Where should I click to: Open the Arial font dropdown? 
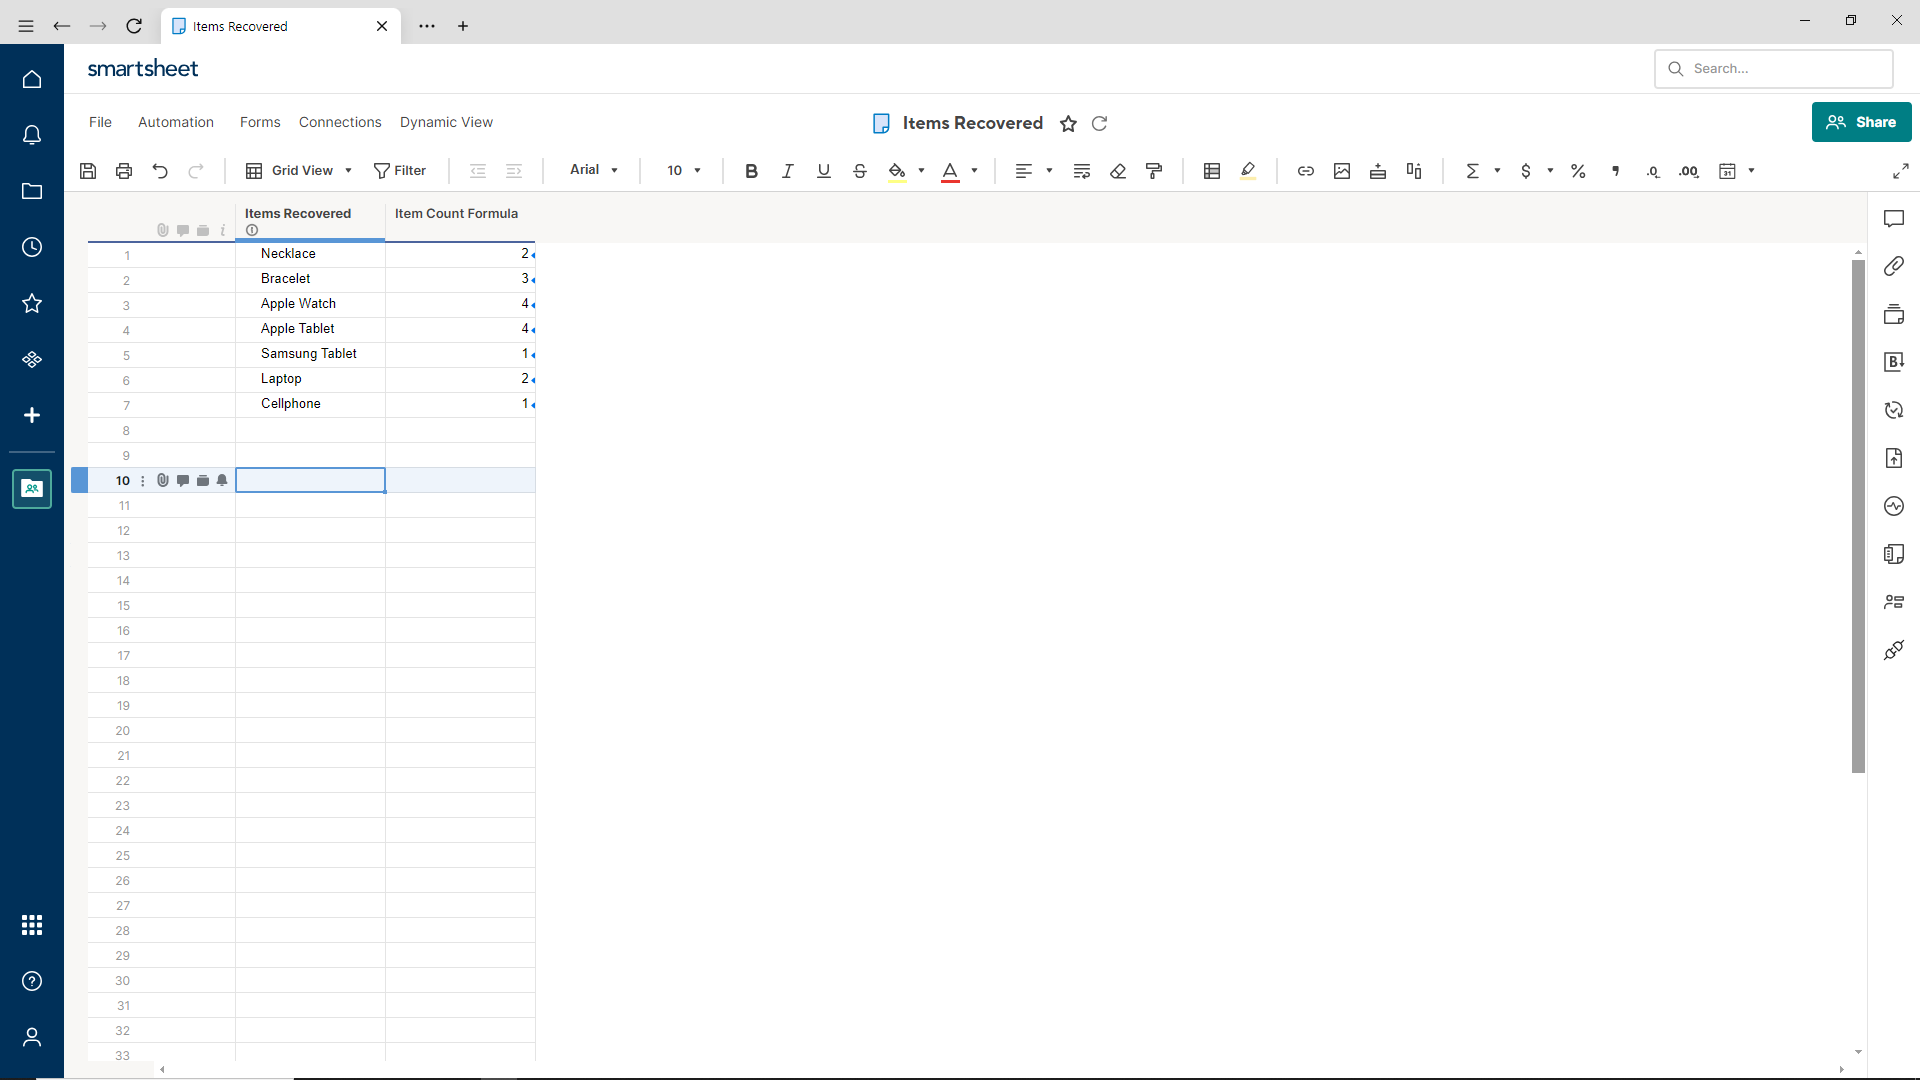[x=594, y=170]
